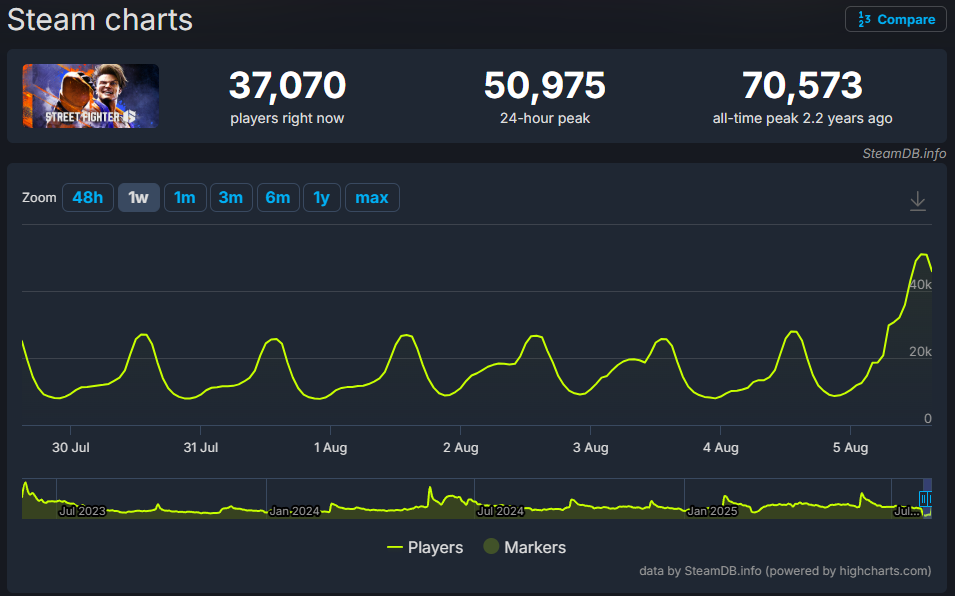Screen dimensions: 955x596
Task: Set zoom range to 48h
Action: [88, 197]
